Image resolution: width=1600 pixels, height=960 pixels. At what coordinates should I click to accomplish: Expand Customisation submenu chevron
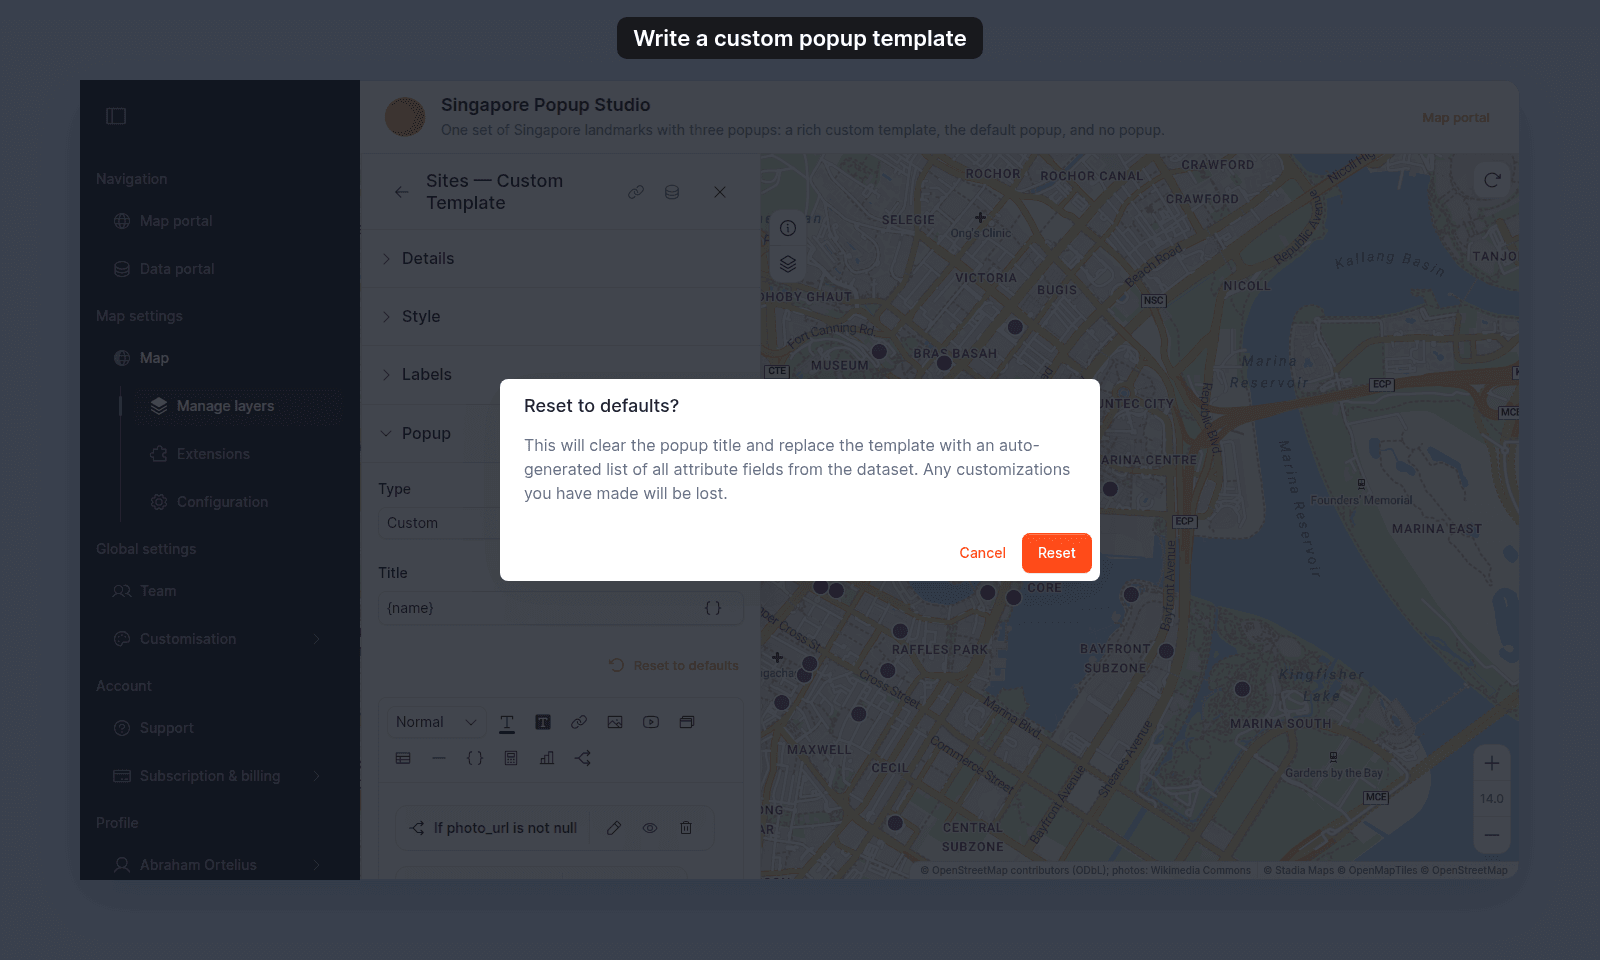[x=317, y=639]
